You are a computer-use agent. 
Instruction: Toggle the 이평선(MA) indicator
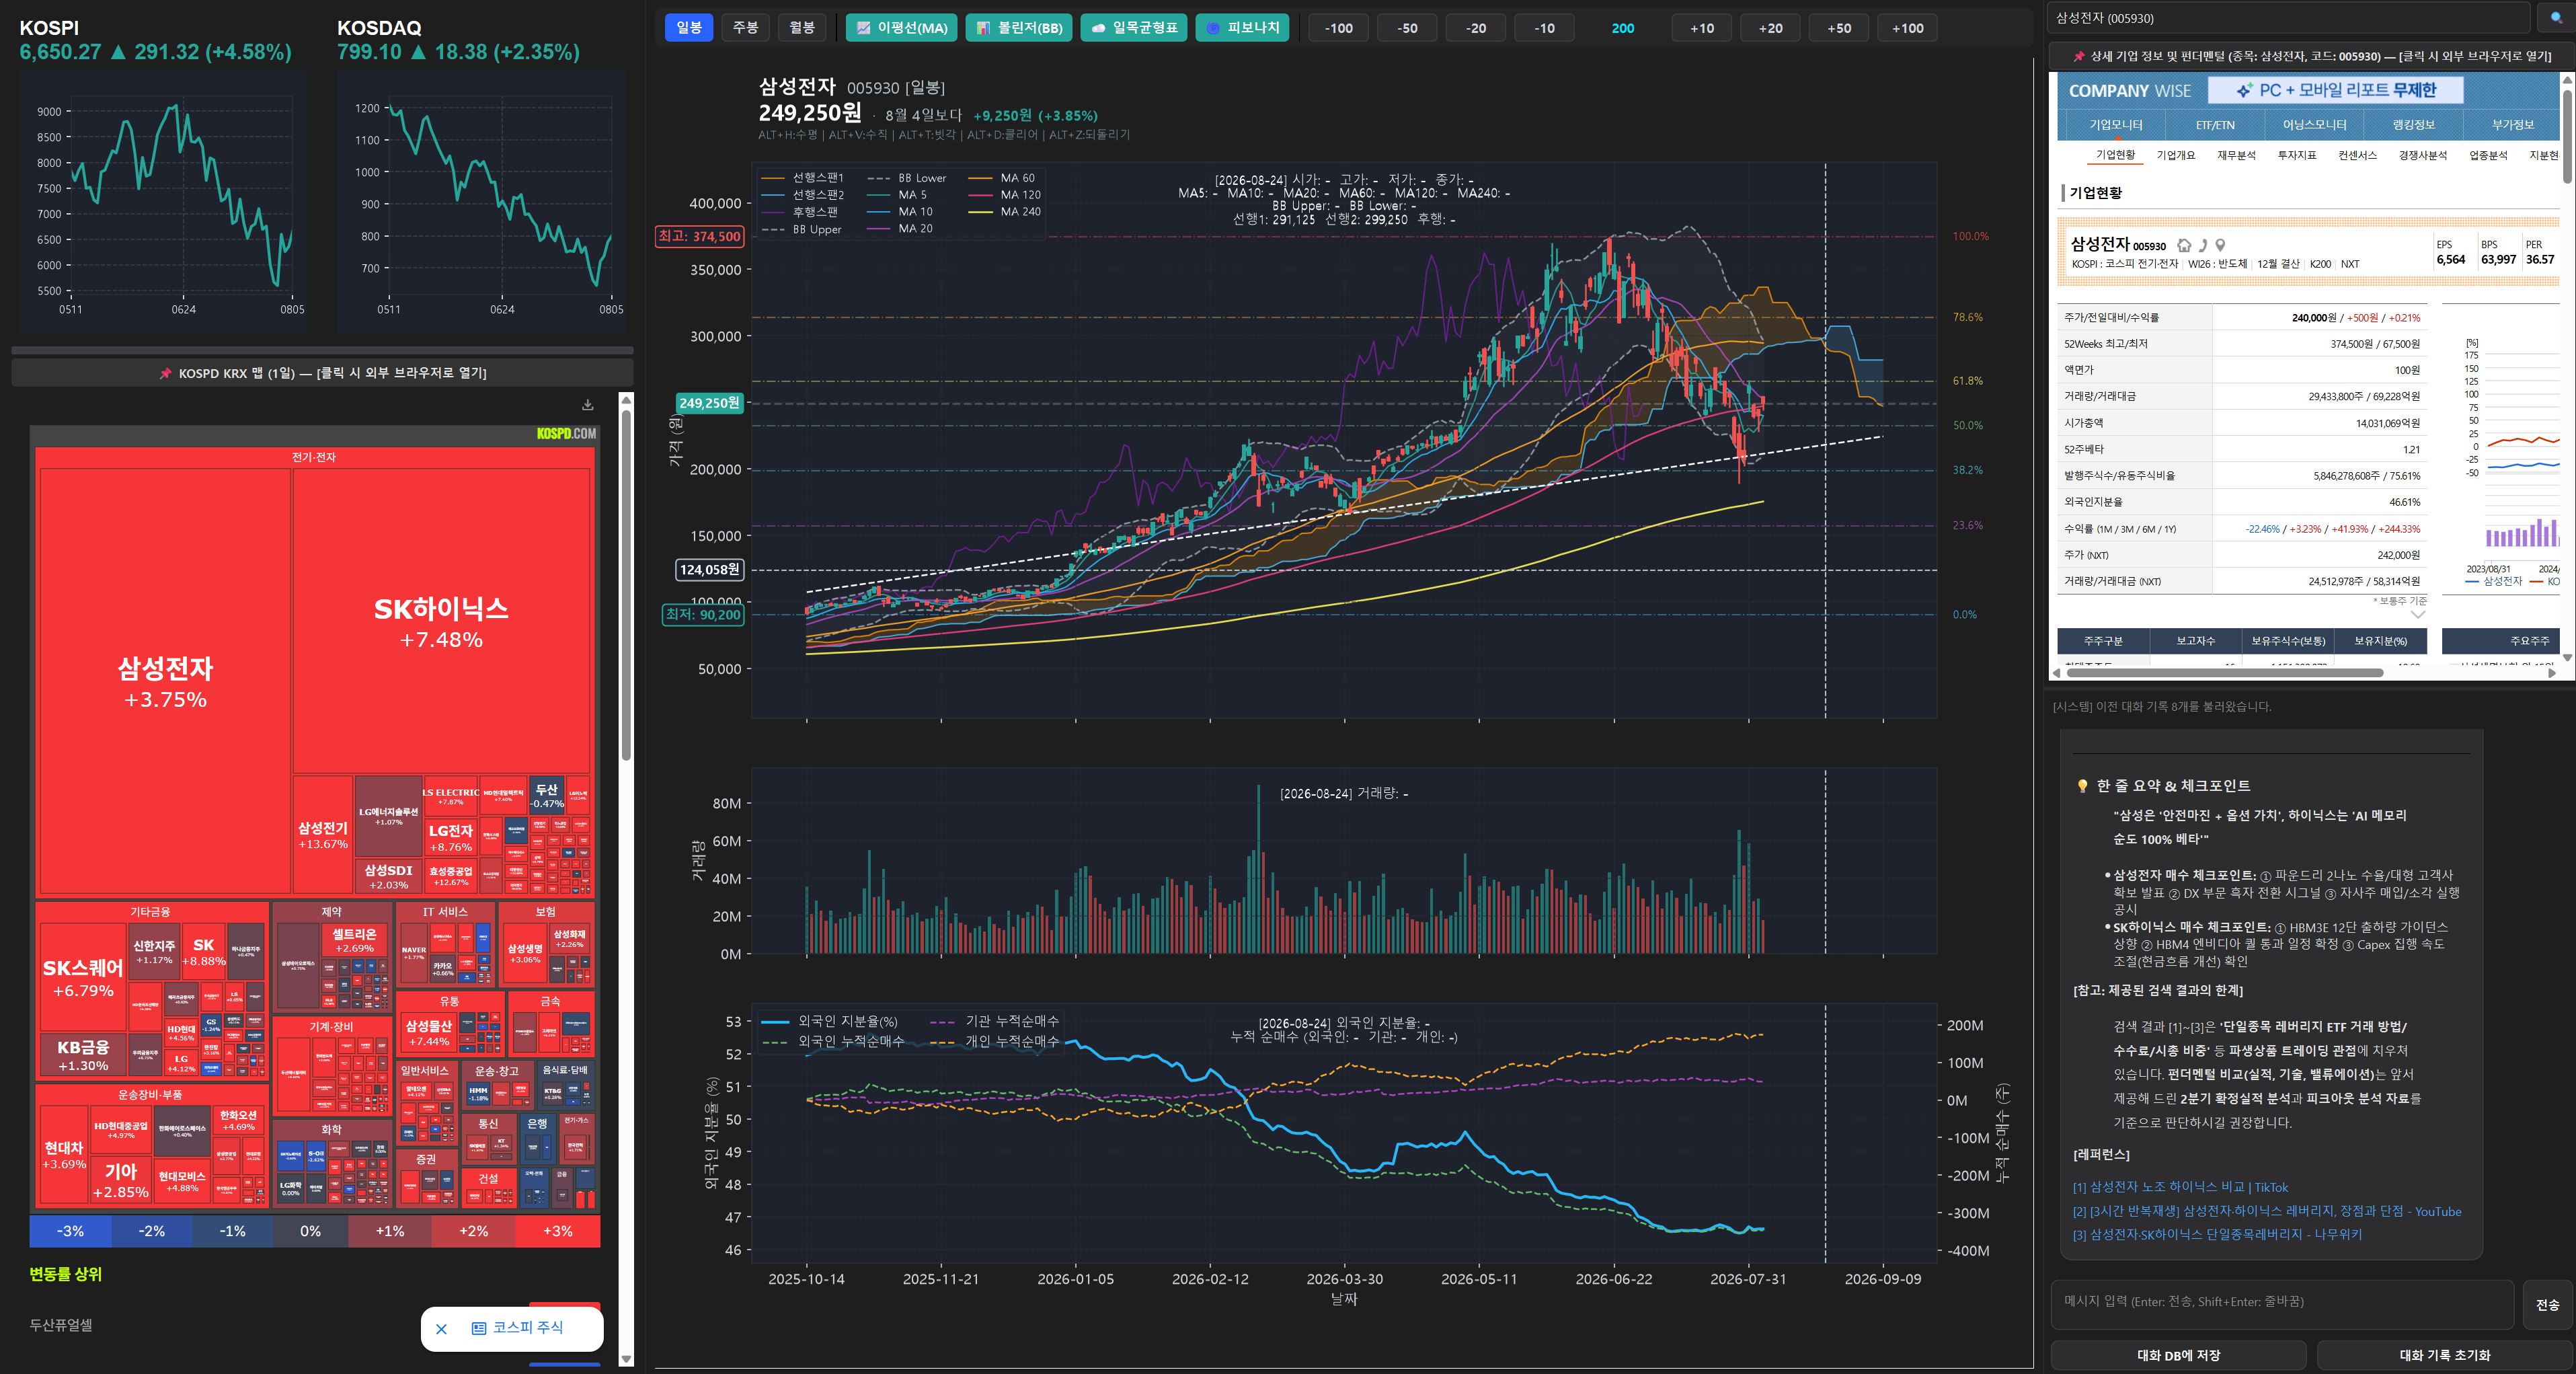point(902,28)
